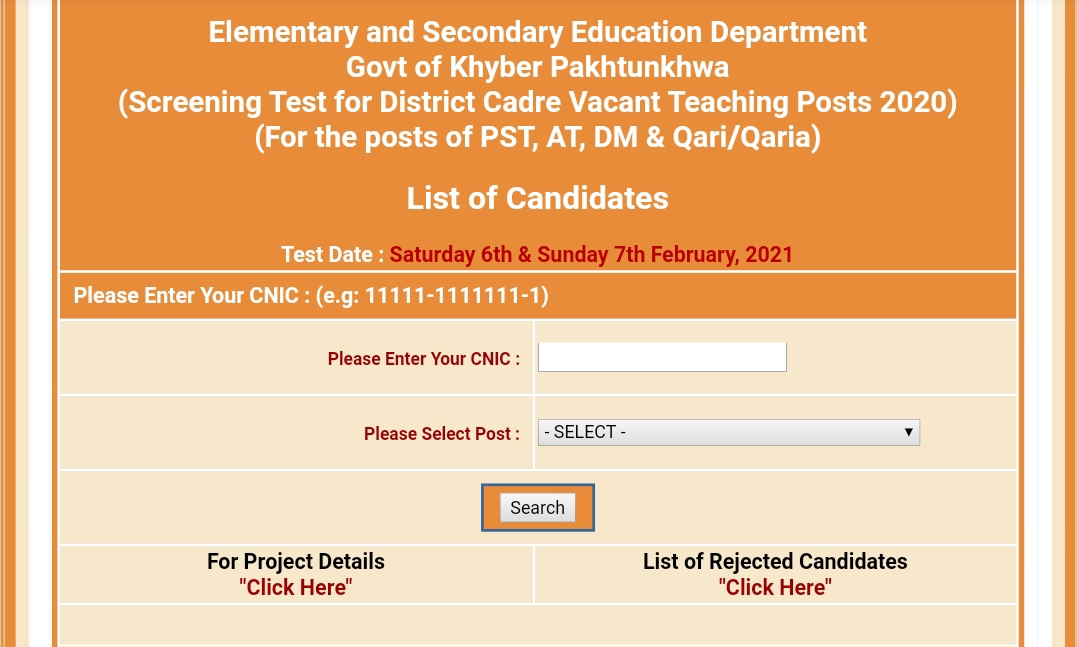Click the Elementary and Secondary Education Department title
Screen dimensions: 1077x647
point(537,32)
